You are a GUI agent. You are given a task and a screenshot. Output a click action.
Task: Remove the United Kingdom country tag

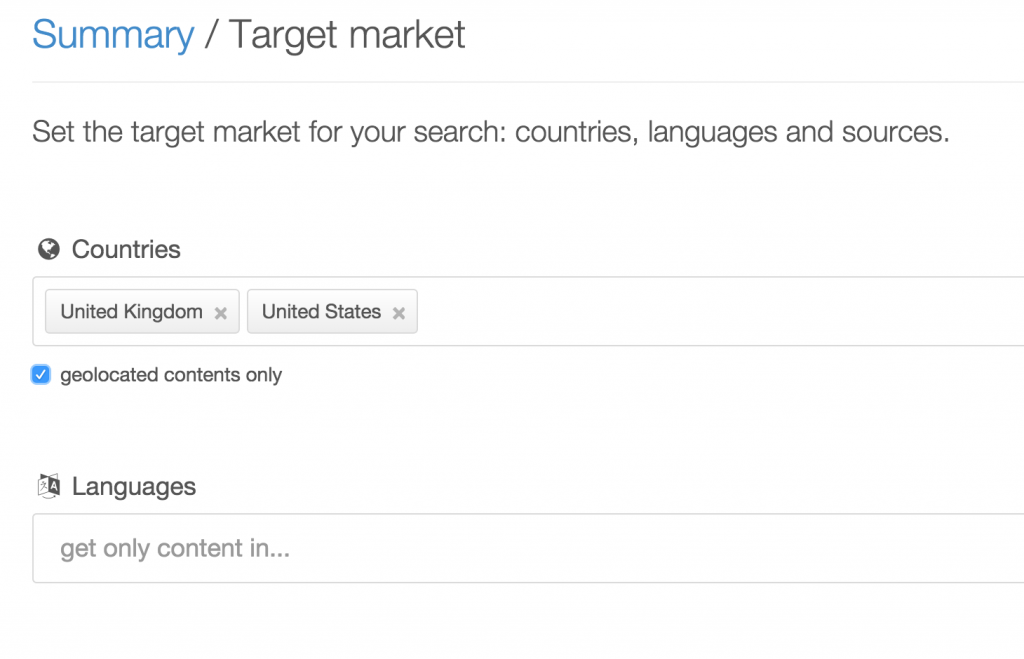(x=221, y=313)
